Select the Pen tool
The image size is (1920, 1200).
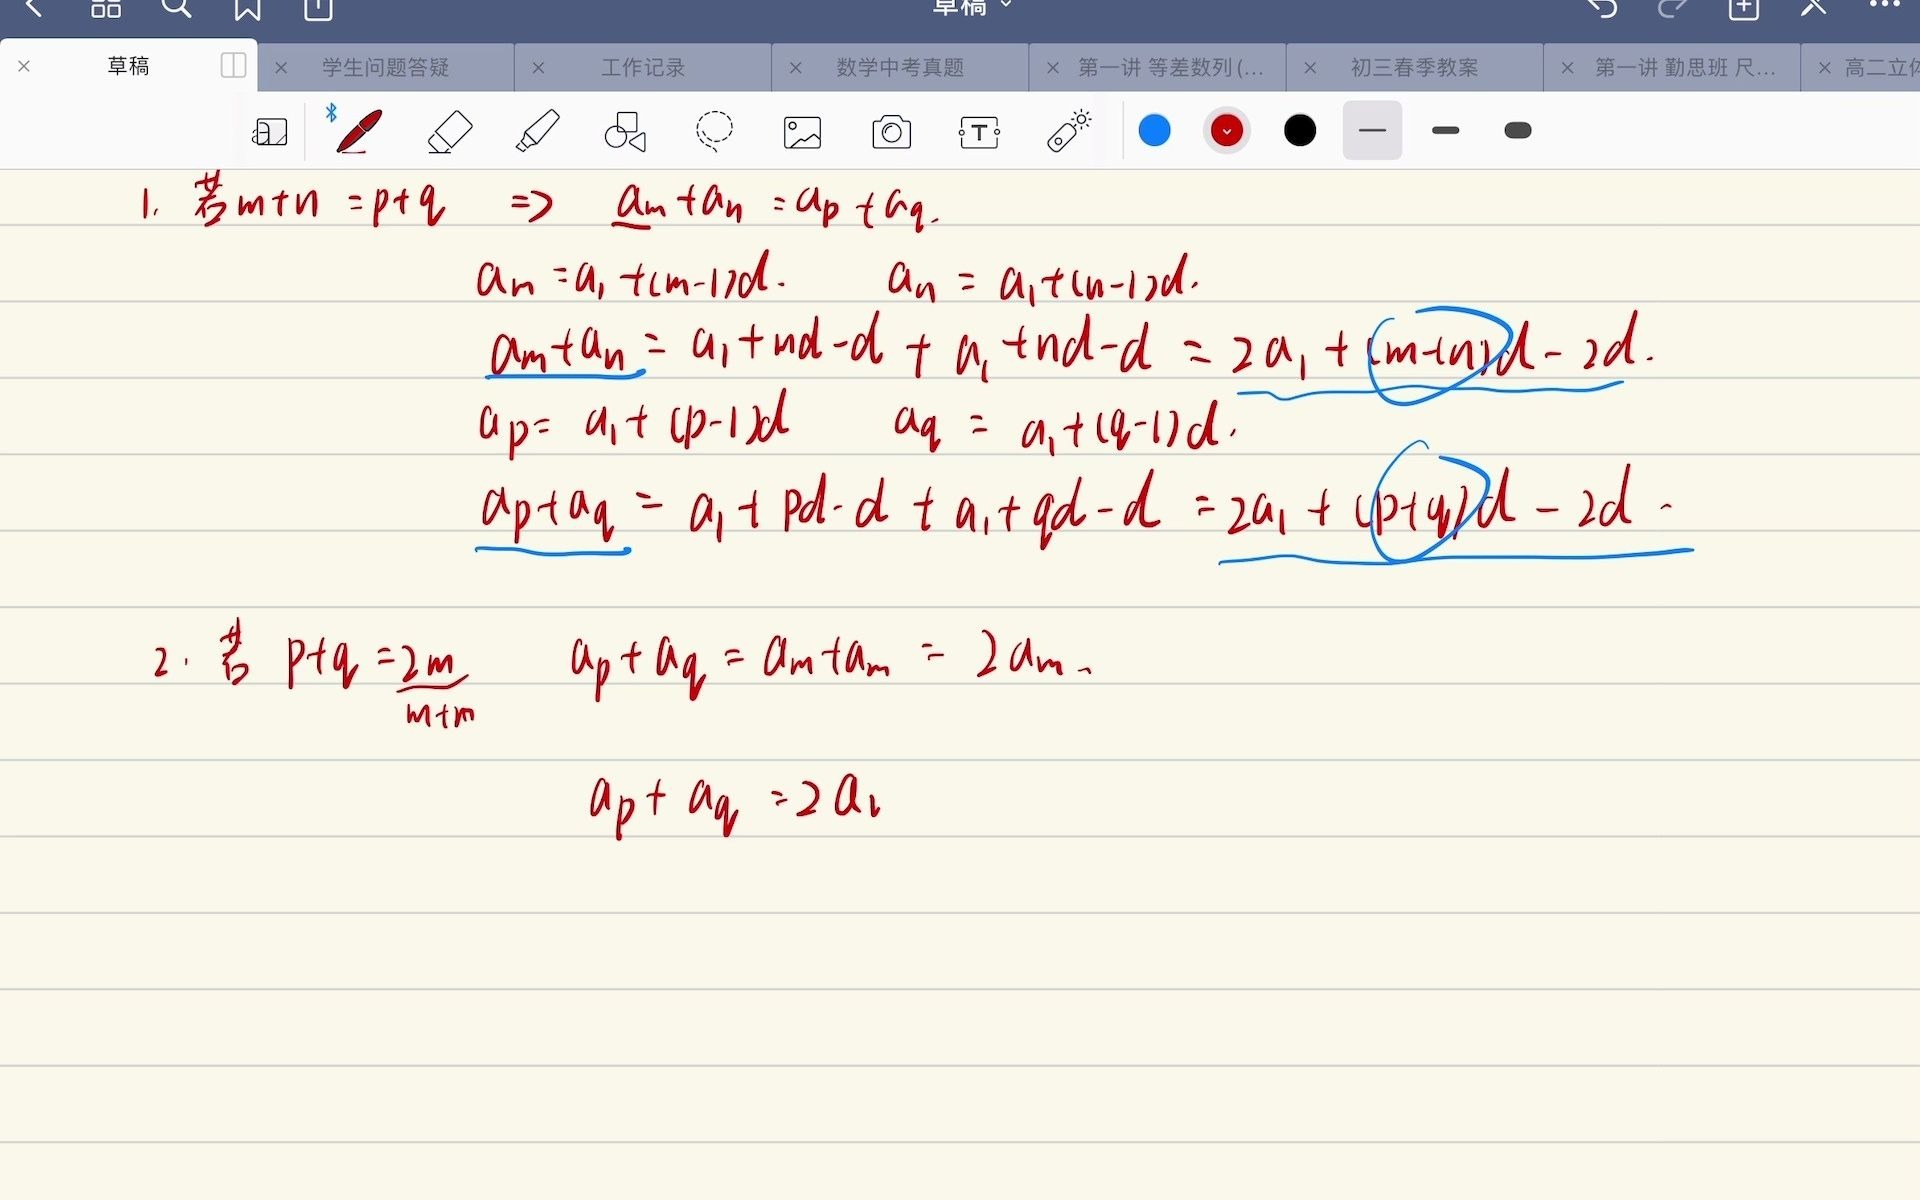click(x=358, y=131)
